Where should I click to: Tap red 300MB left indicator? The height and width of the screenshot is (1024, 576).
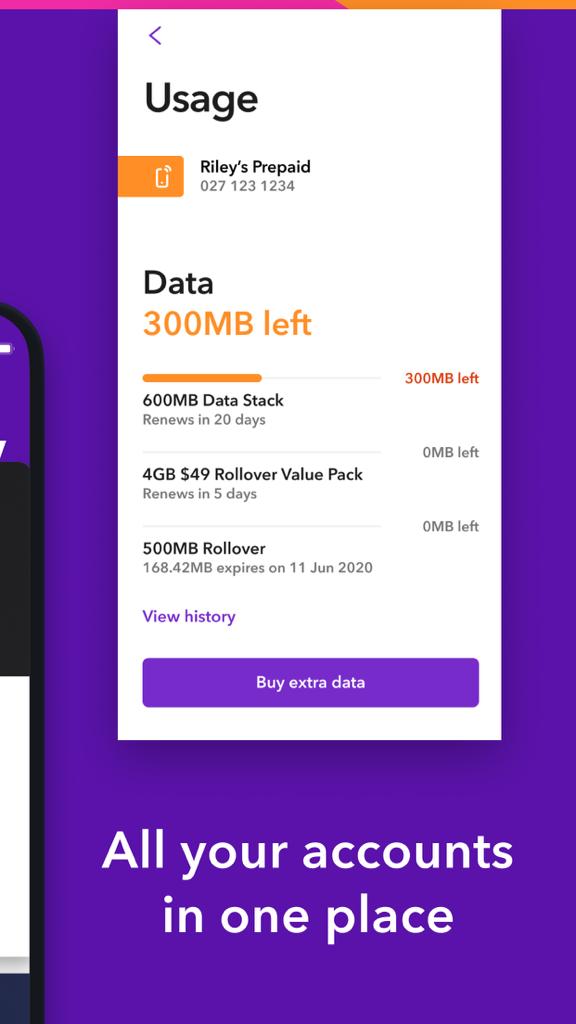tap(442, 378)
